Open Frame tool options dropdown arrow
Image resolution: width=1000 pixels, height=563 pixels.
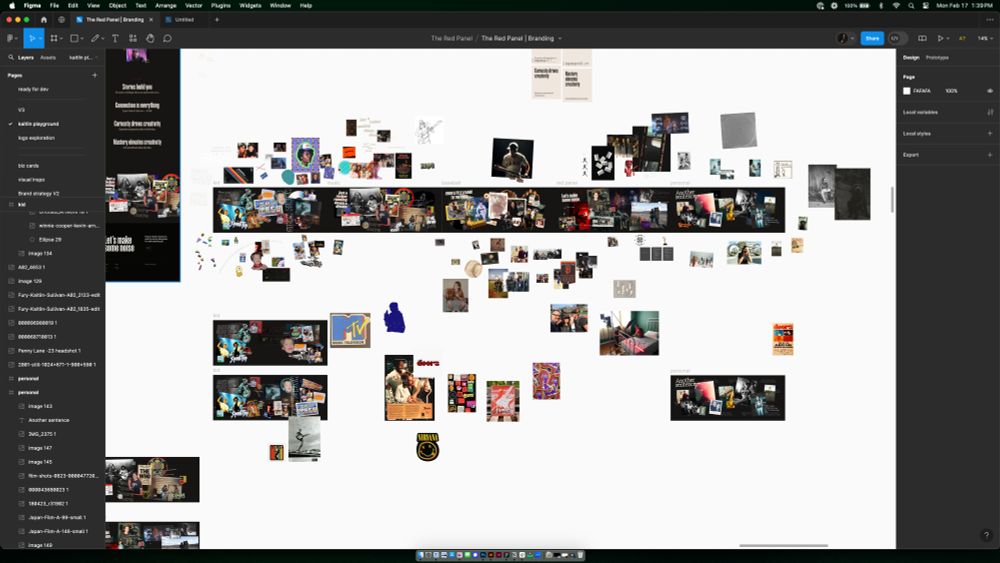tap(61, 38)
